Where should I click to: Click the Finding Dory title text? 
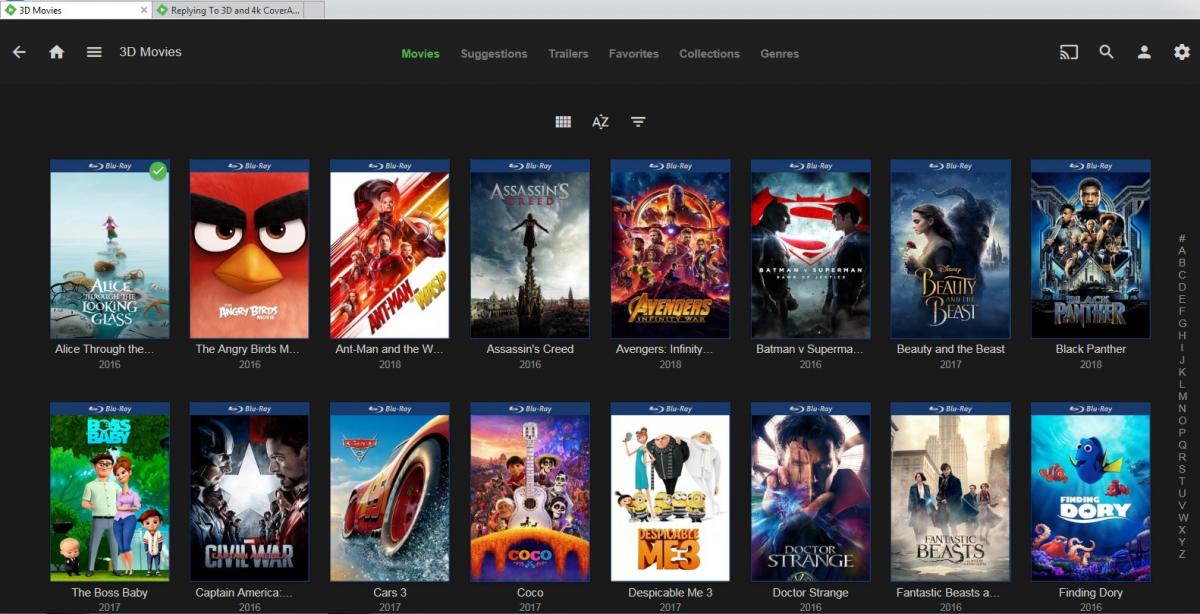tap(1091, 593)
